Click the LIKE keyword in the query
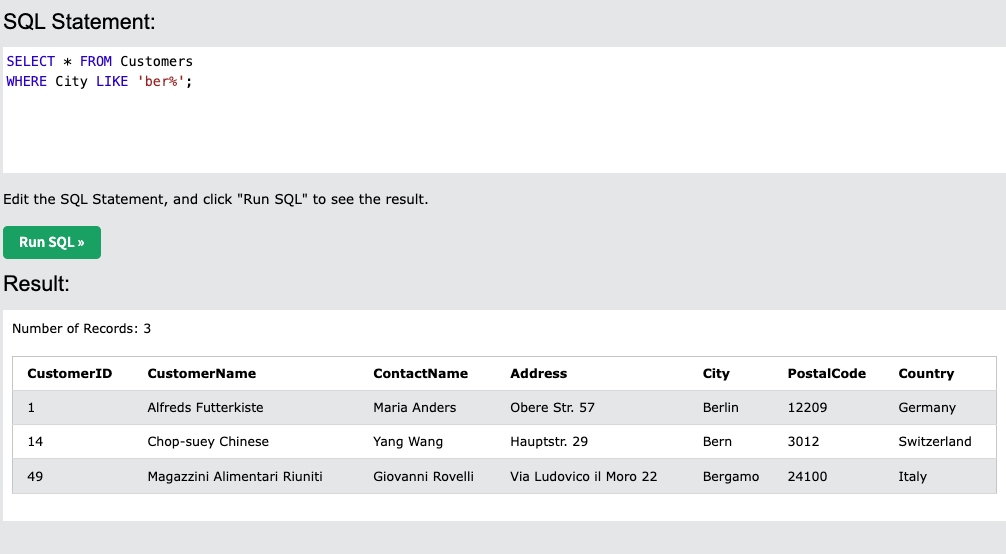 pos(112,82)
